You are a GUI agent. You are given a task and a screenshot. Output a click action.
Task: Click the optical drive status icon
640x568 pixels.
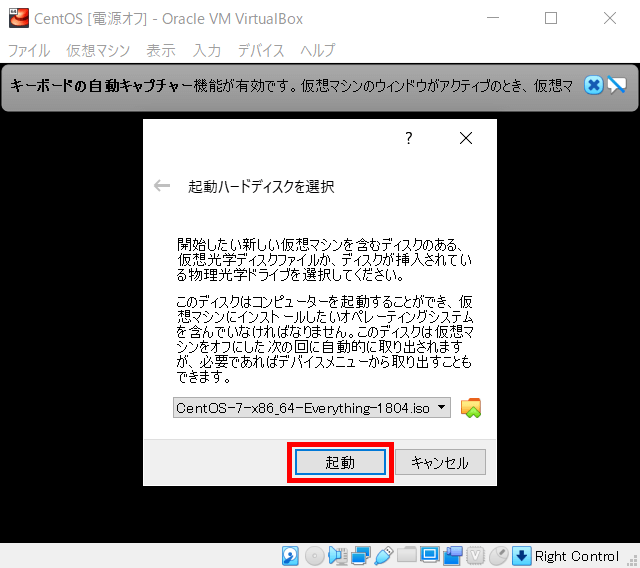(x=315, y=556)
